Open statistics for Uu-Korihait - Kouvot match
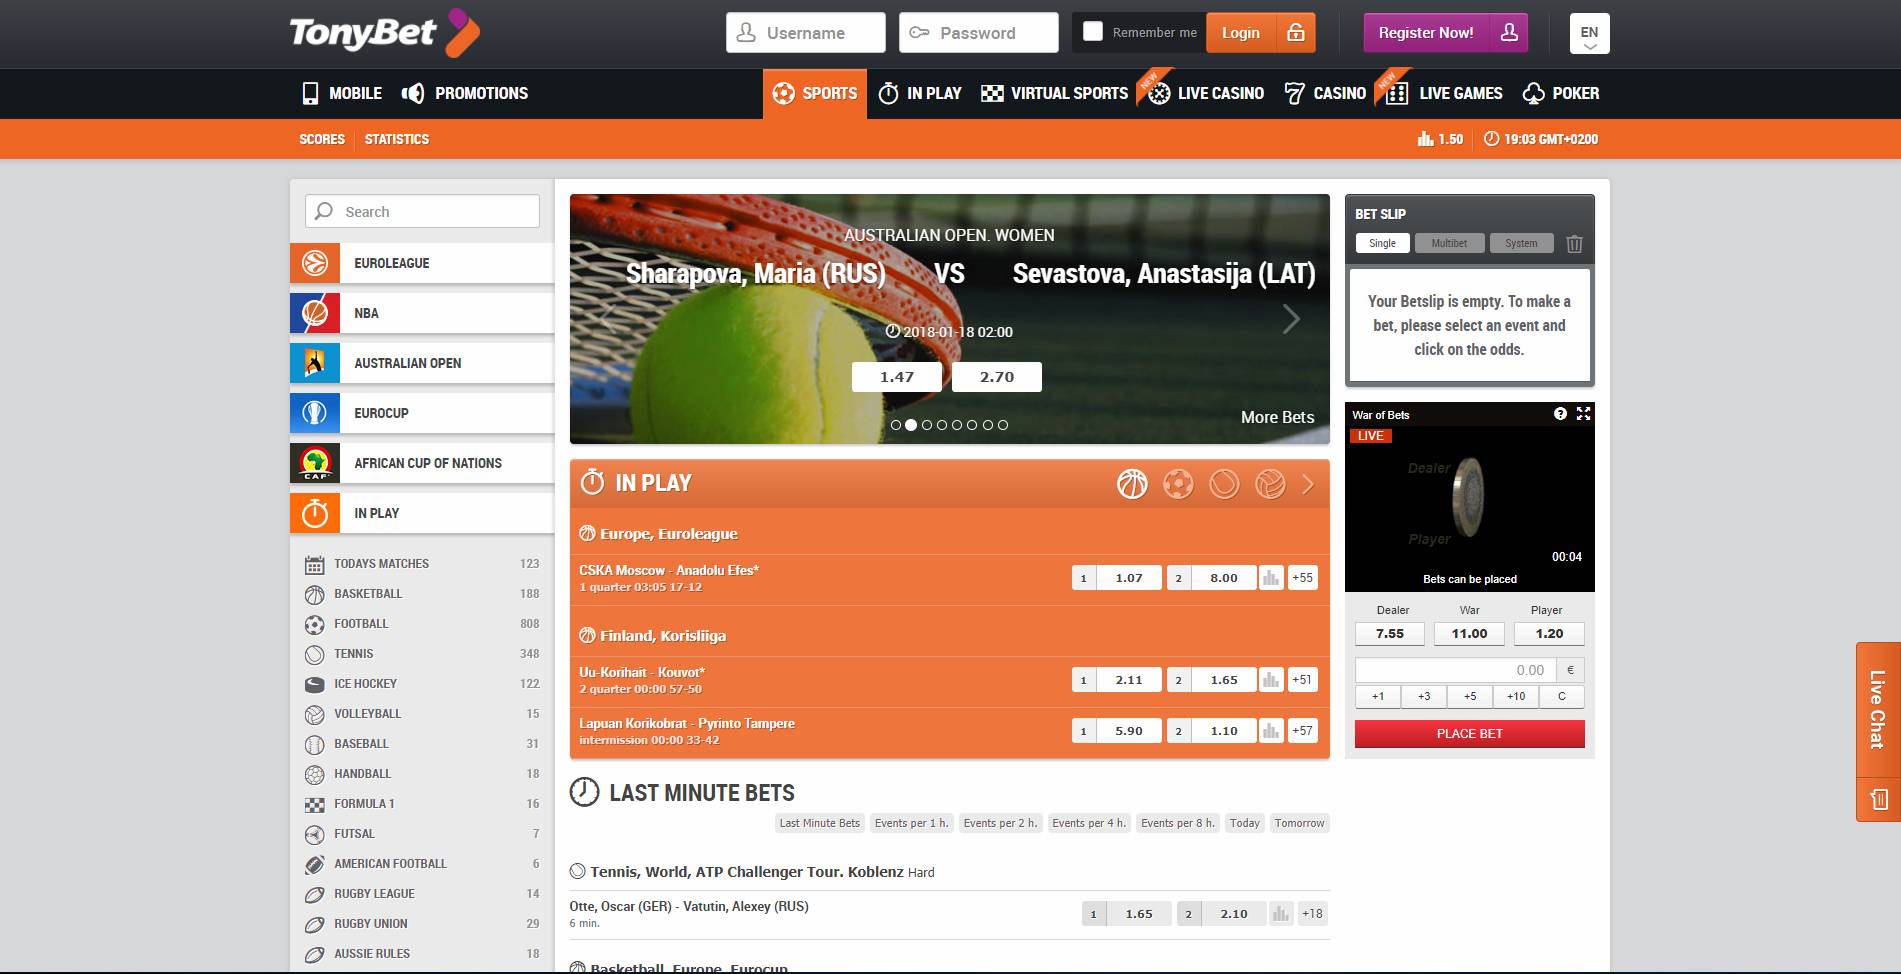The width and height of the screenshot is (1901, 974). tap(1271, 680)
